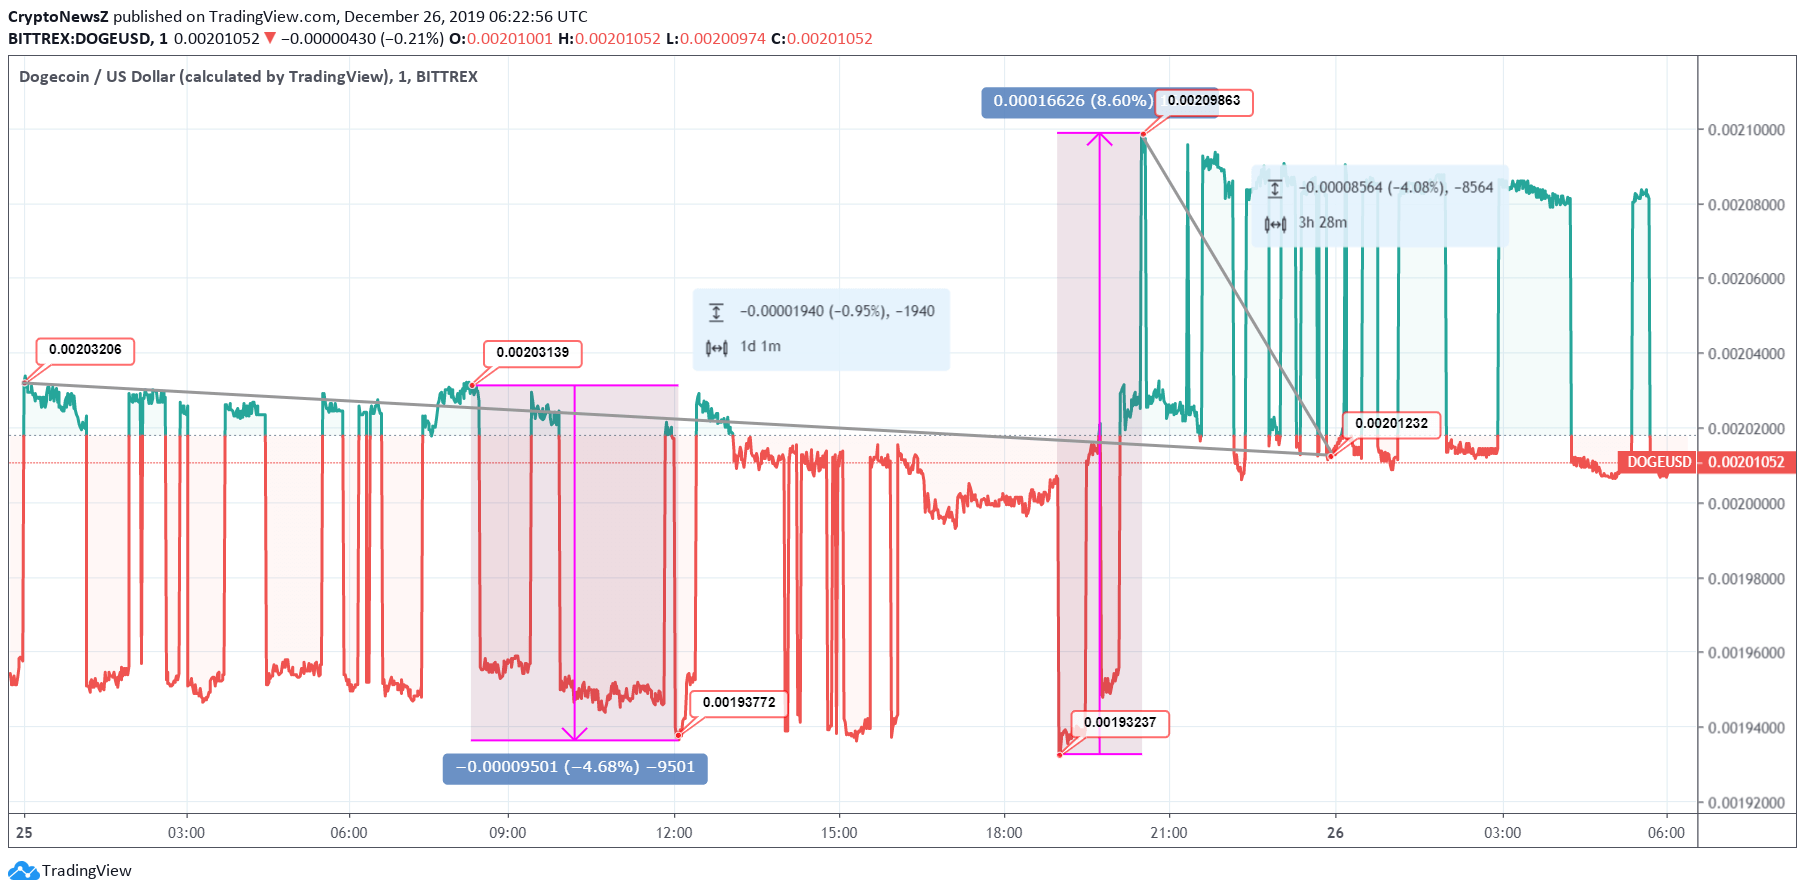Viewport: 1805px width, 894px height.
Task: Click the 0.00192000 price axis label
Action: tap(1746, 803)
